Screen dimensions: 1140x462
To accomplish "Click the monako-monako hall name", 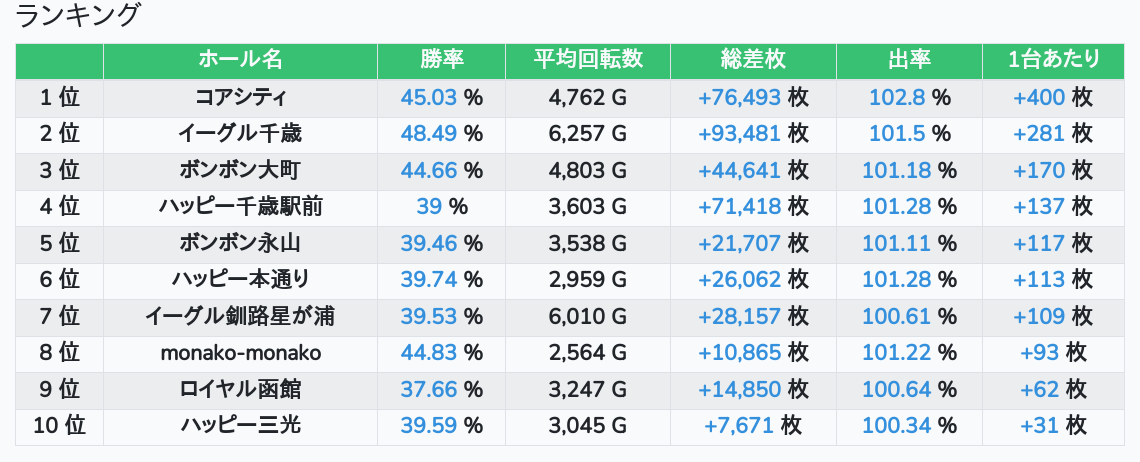I will coord(240,353).
